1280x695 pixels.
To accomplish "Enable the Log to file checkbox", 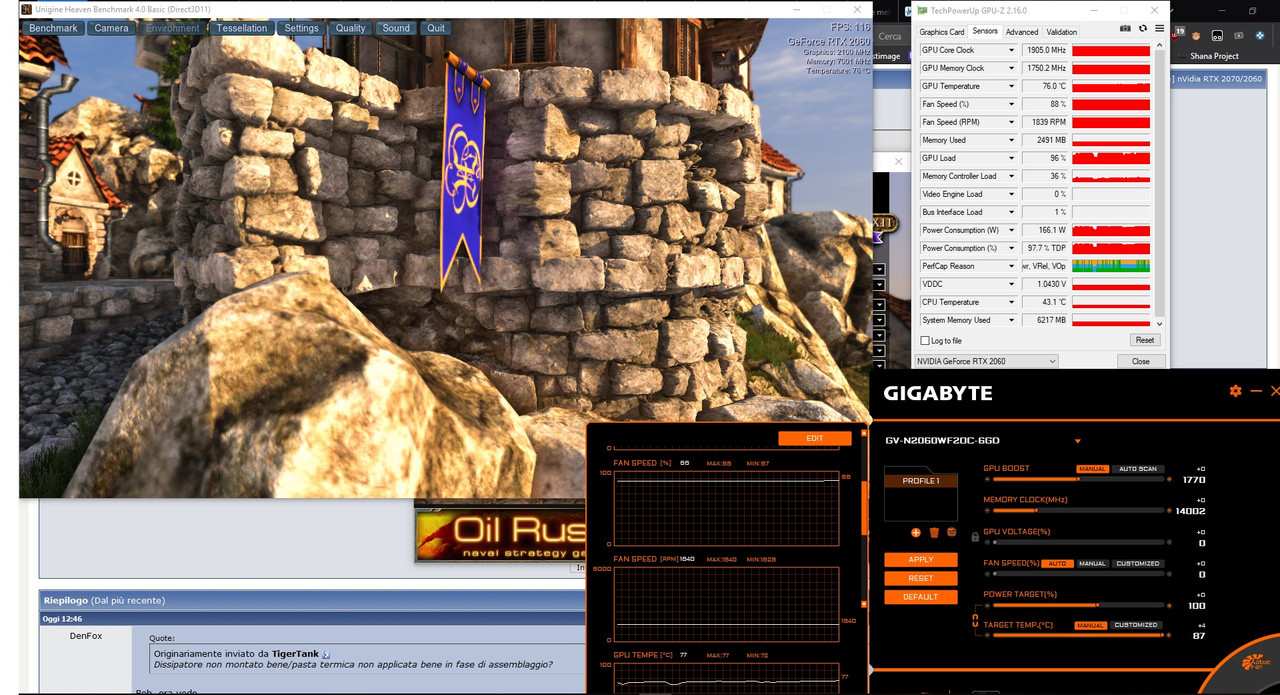I will 924,341.
